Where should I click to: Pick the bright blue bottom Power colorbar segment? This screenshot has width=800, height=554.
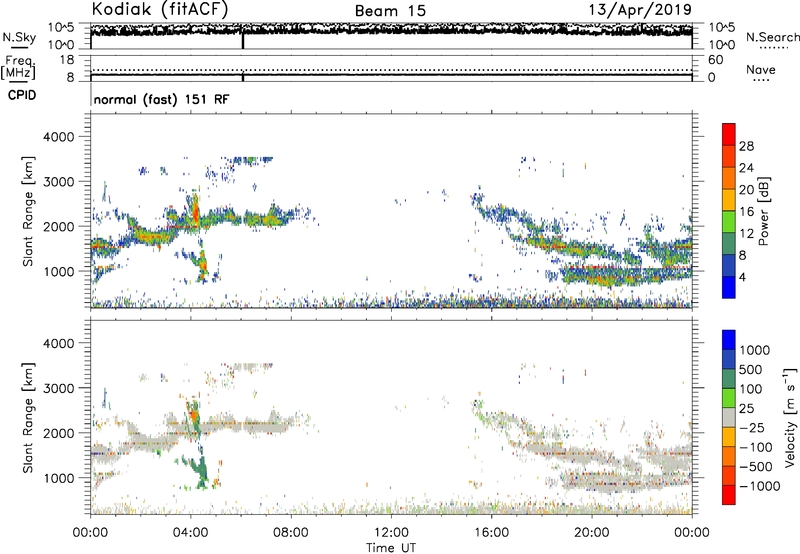[x=729, y=287]
